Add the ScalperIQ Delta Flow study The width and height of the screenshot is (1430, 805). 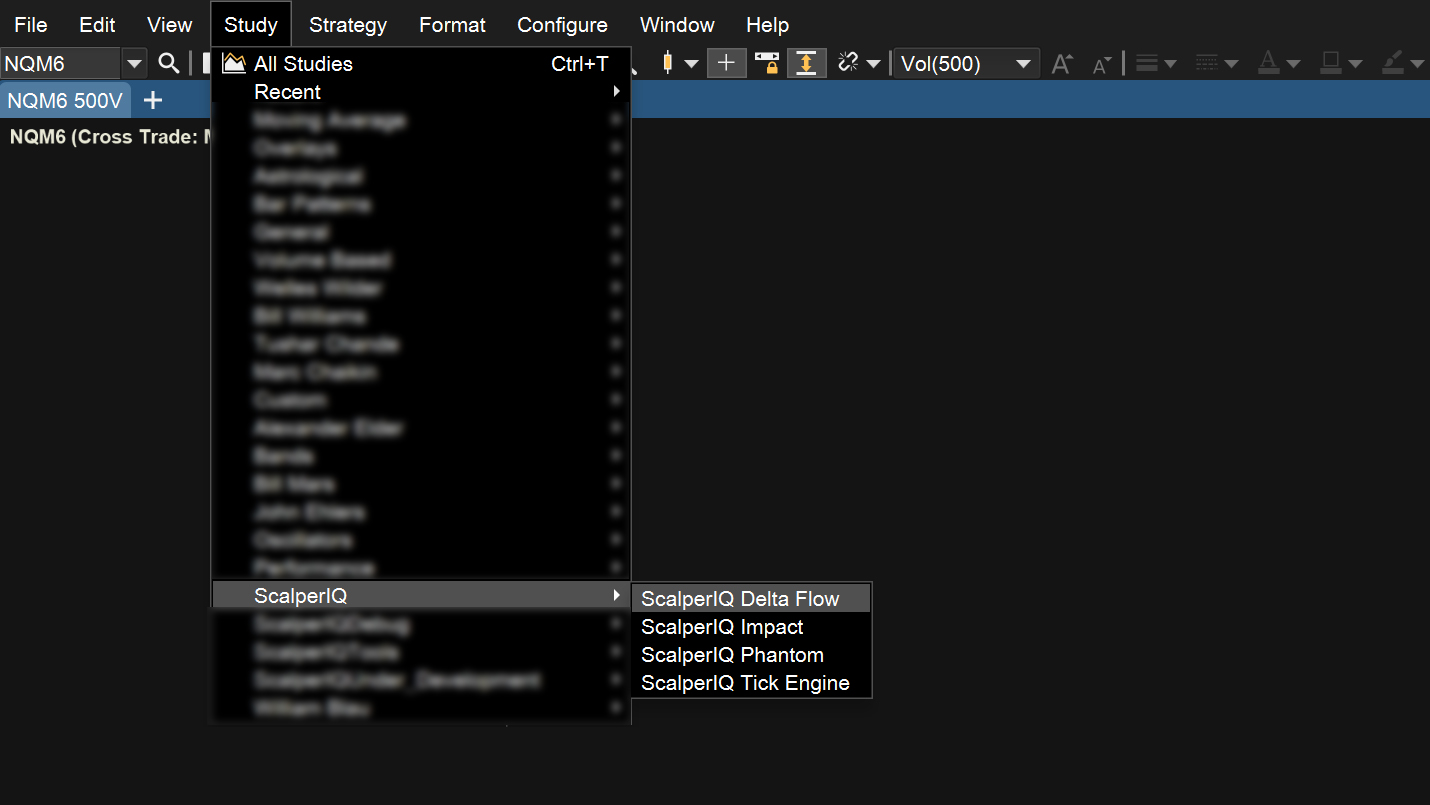[x=751, y=599]
